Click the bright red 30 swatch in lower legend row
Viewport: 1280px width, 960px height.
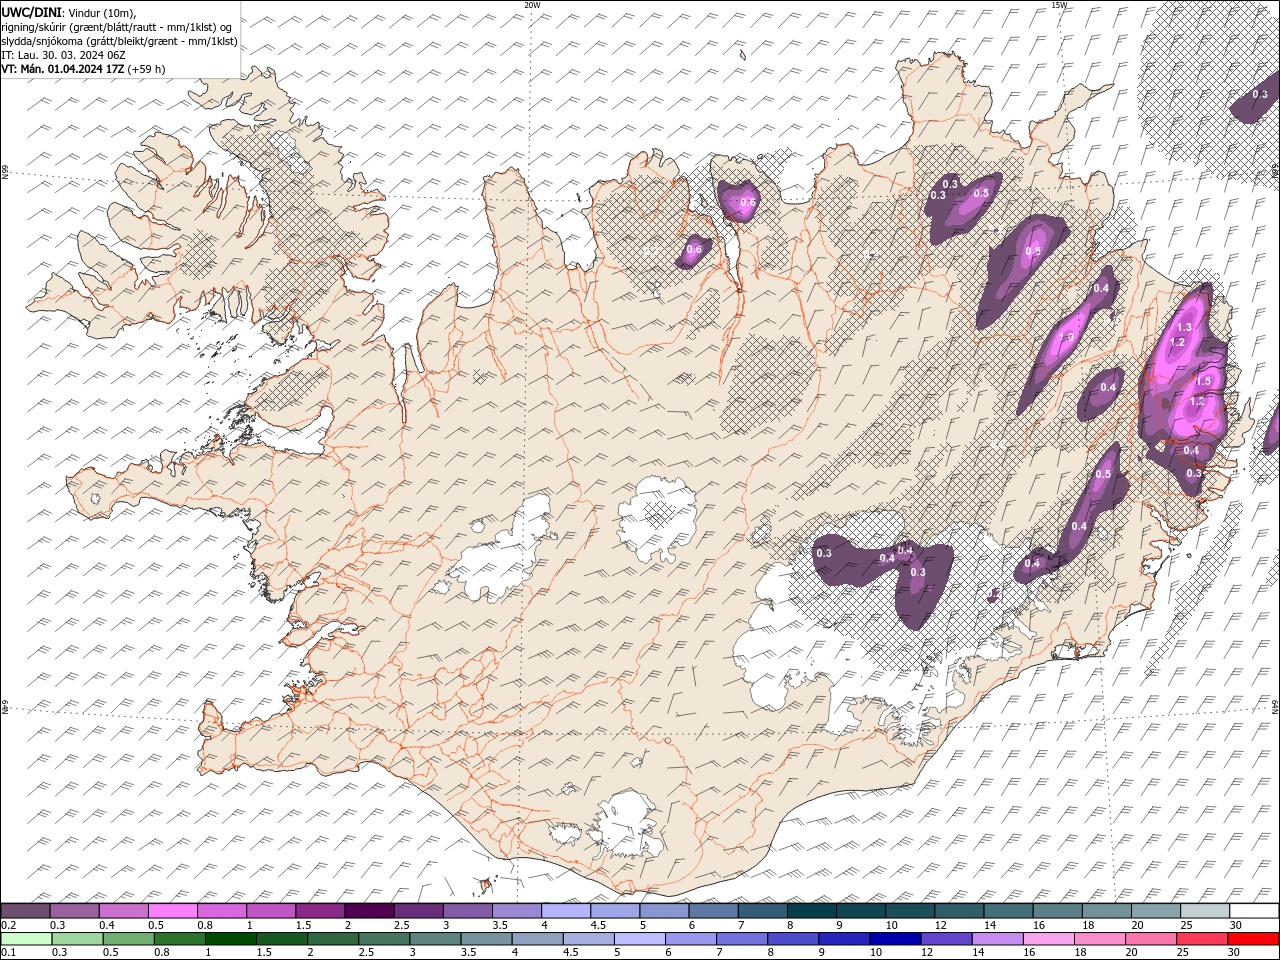point(1252,938)
